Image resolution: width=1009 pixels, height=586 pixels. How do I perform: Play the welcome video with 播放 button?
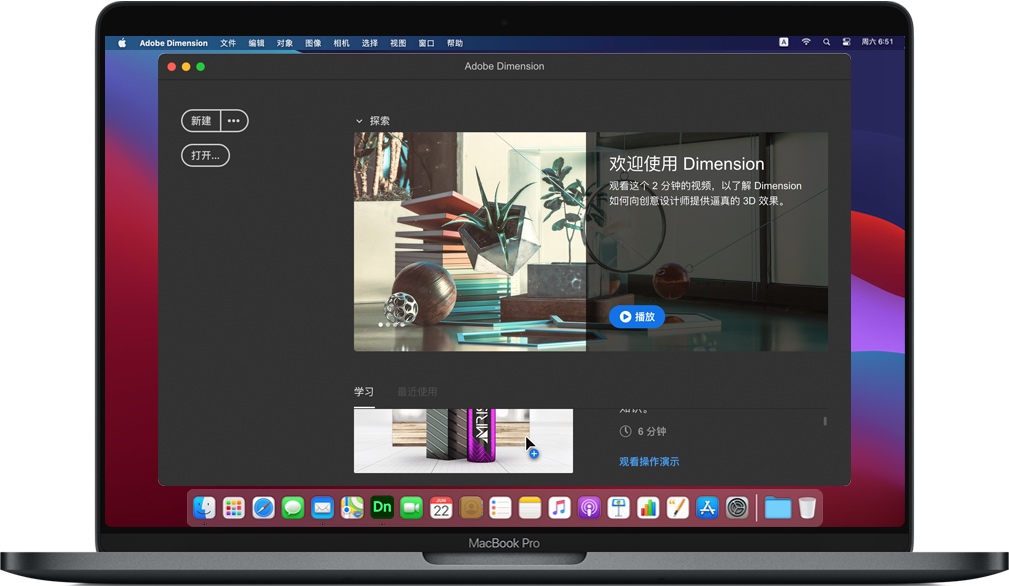tap(637, 317)
